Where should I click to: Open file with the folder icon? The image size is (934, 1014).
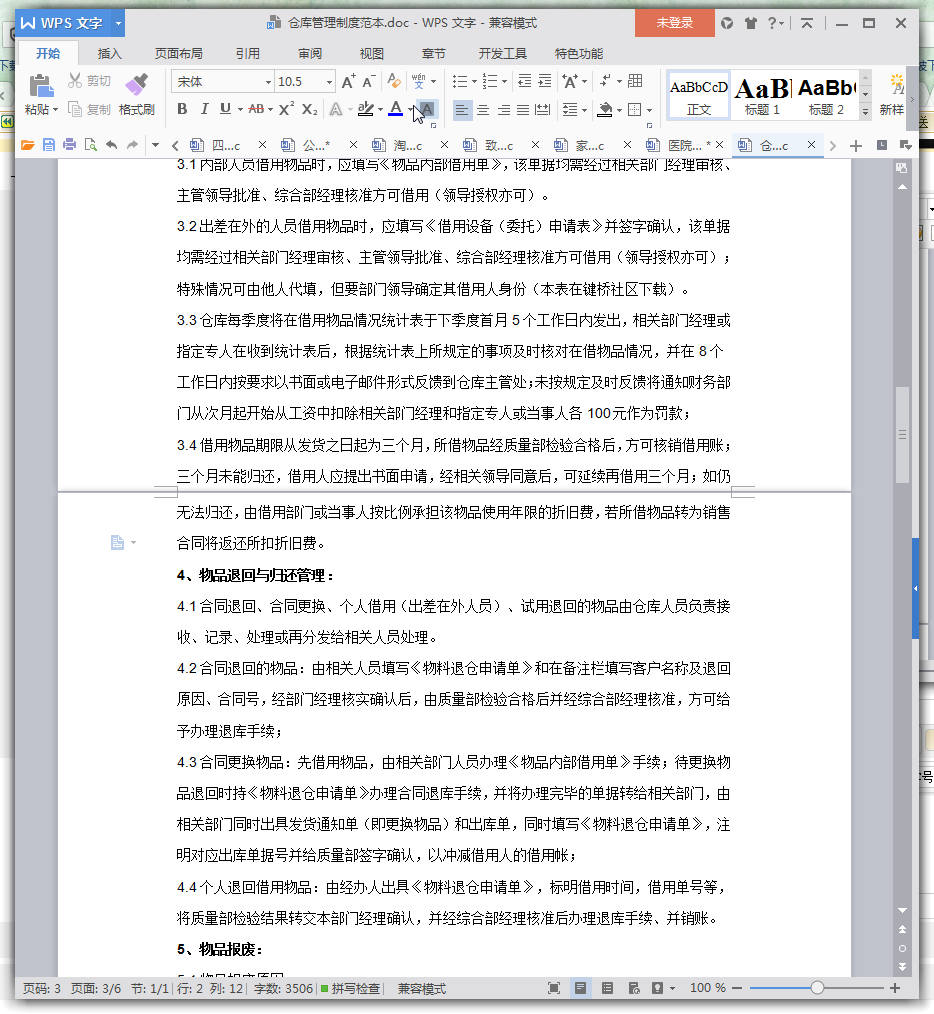[27, 146]
